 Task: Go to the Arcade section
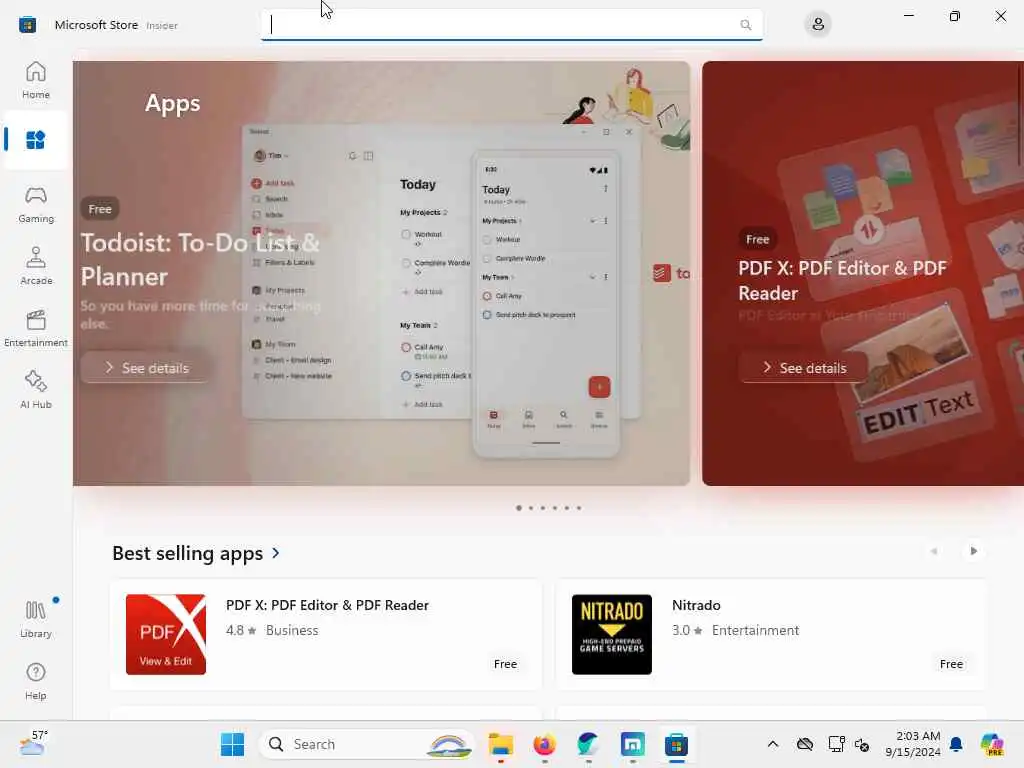click(35, 266)
